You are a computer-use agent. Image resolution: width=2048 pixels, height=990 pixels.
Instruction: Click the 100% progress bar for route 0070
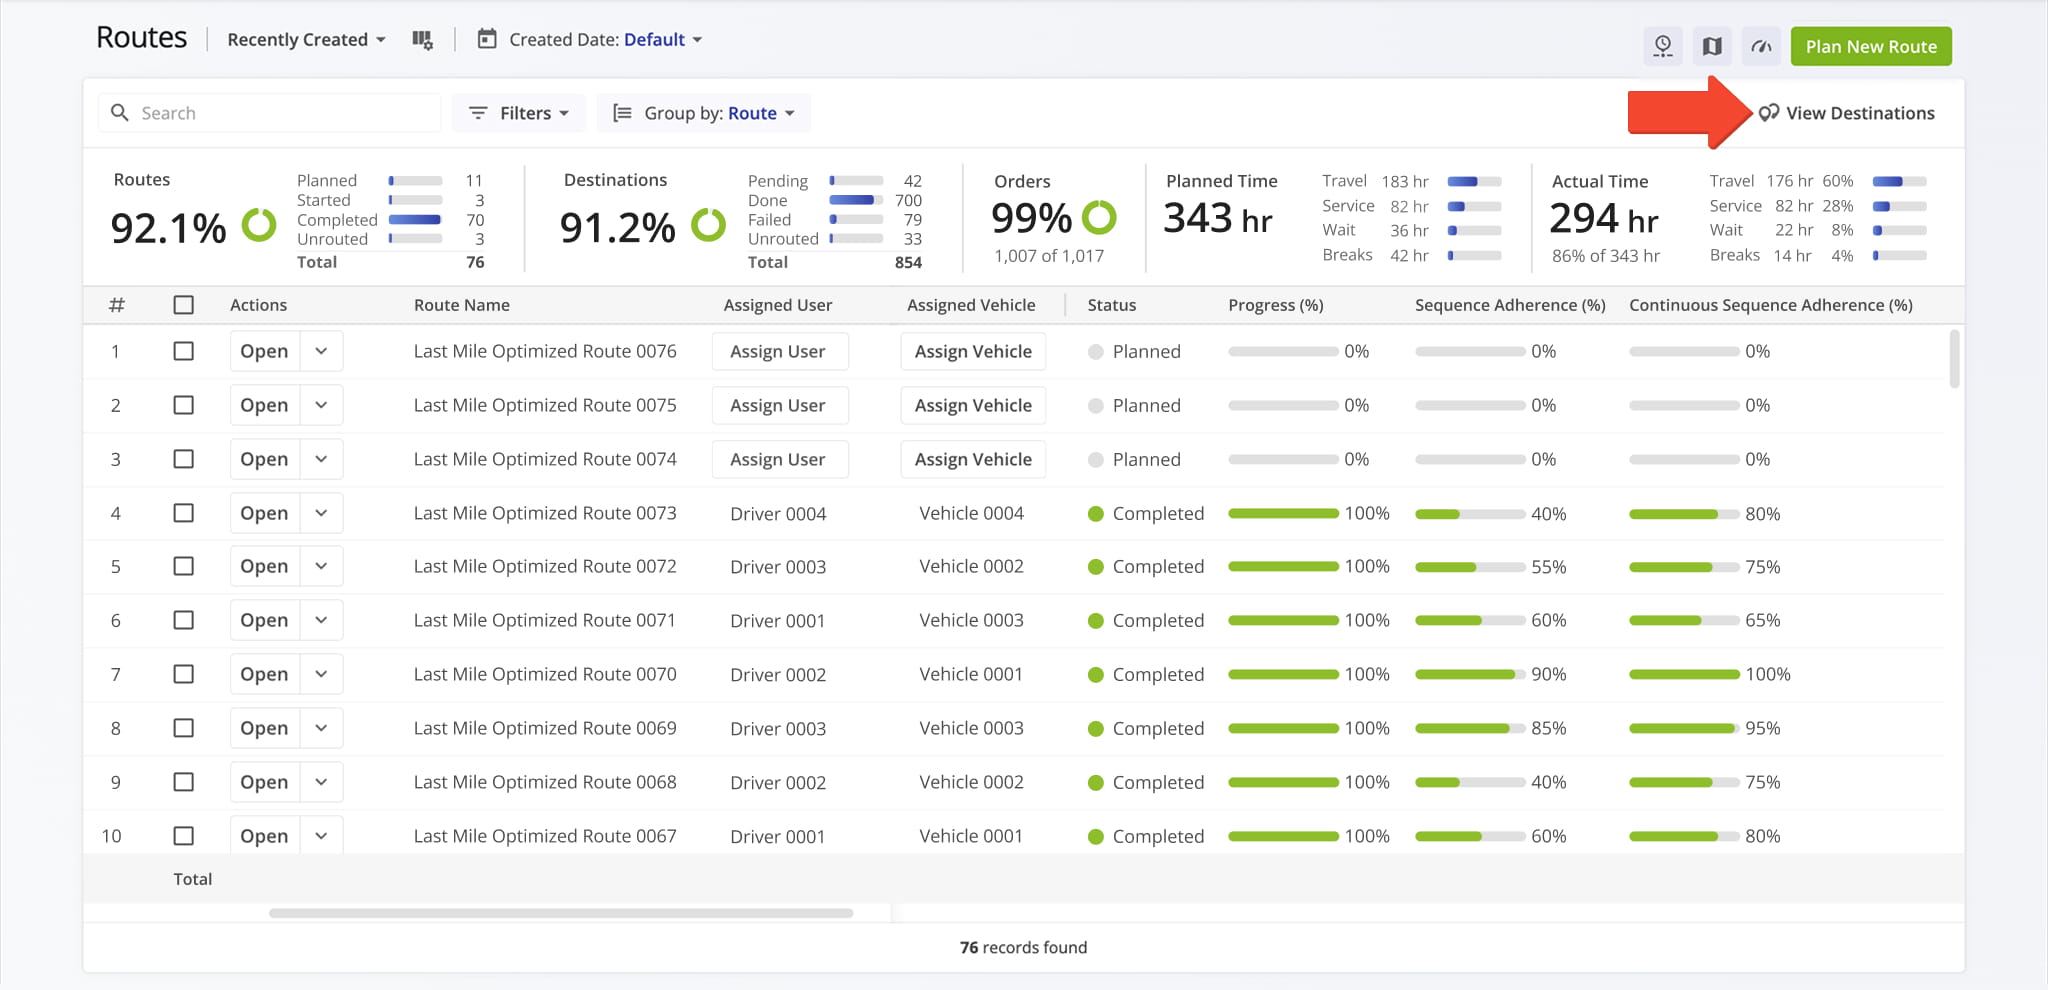pos(1284,673)
